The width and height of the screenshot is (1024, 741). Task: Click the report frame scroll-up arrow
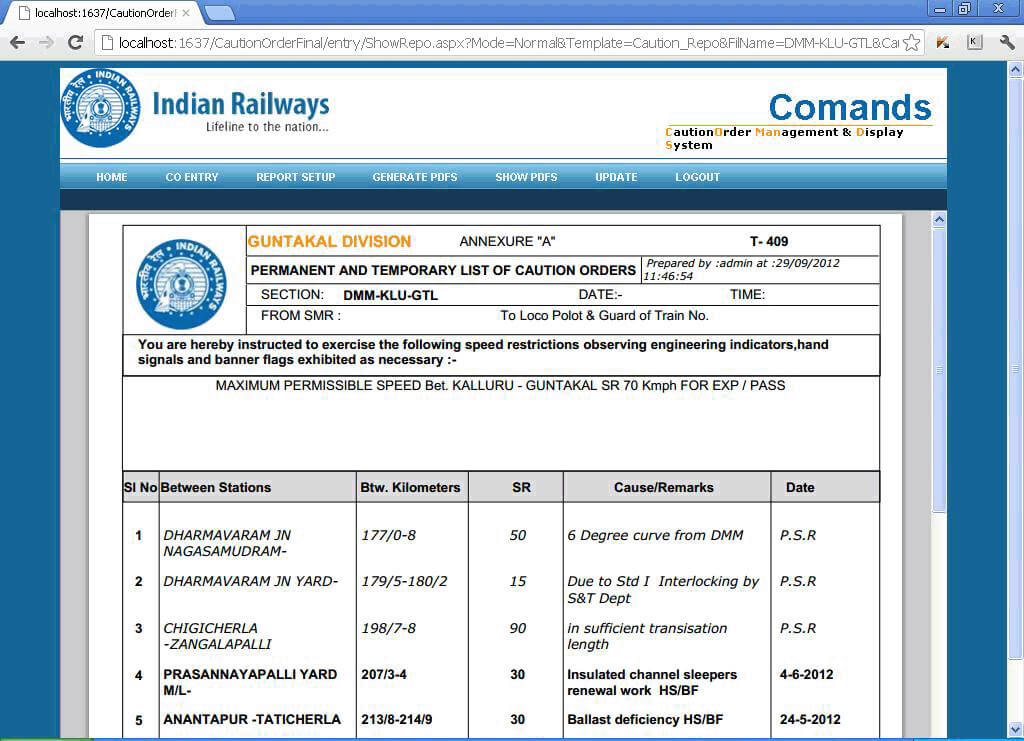(x=938, y=220)
